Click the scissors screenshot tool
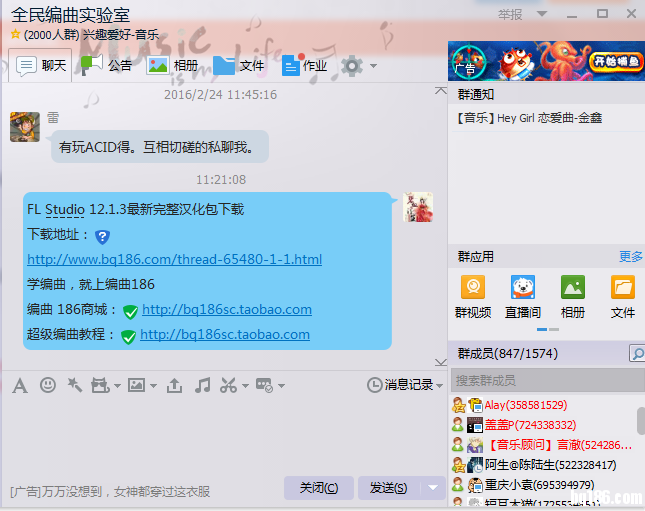This screenshot has width=645, height=511. point(228,386)
